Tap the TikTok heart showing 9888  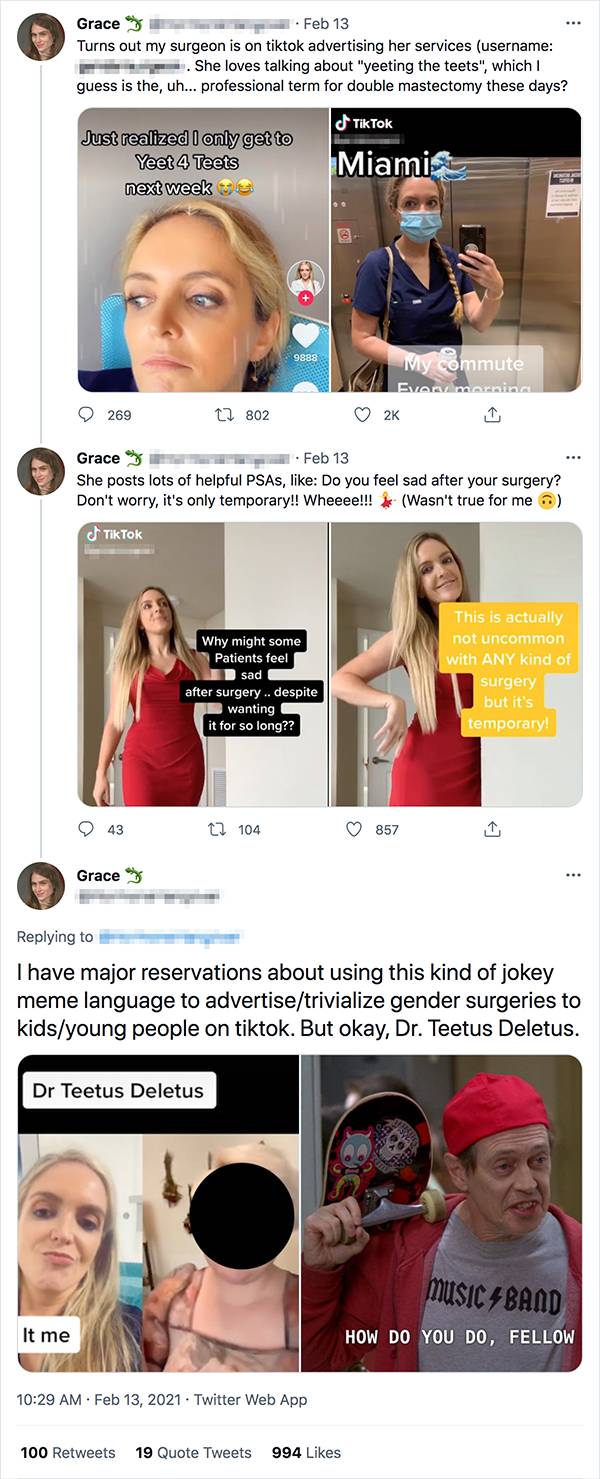(305, 335)
